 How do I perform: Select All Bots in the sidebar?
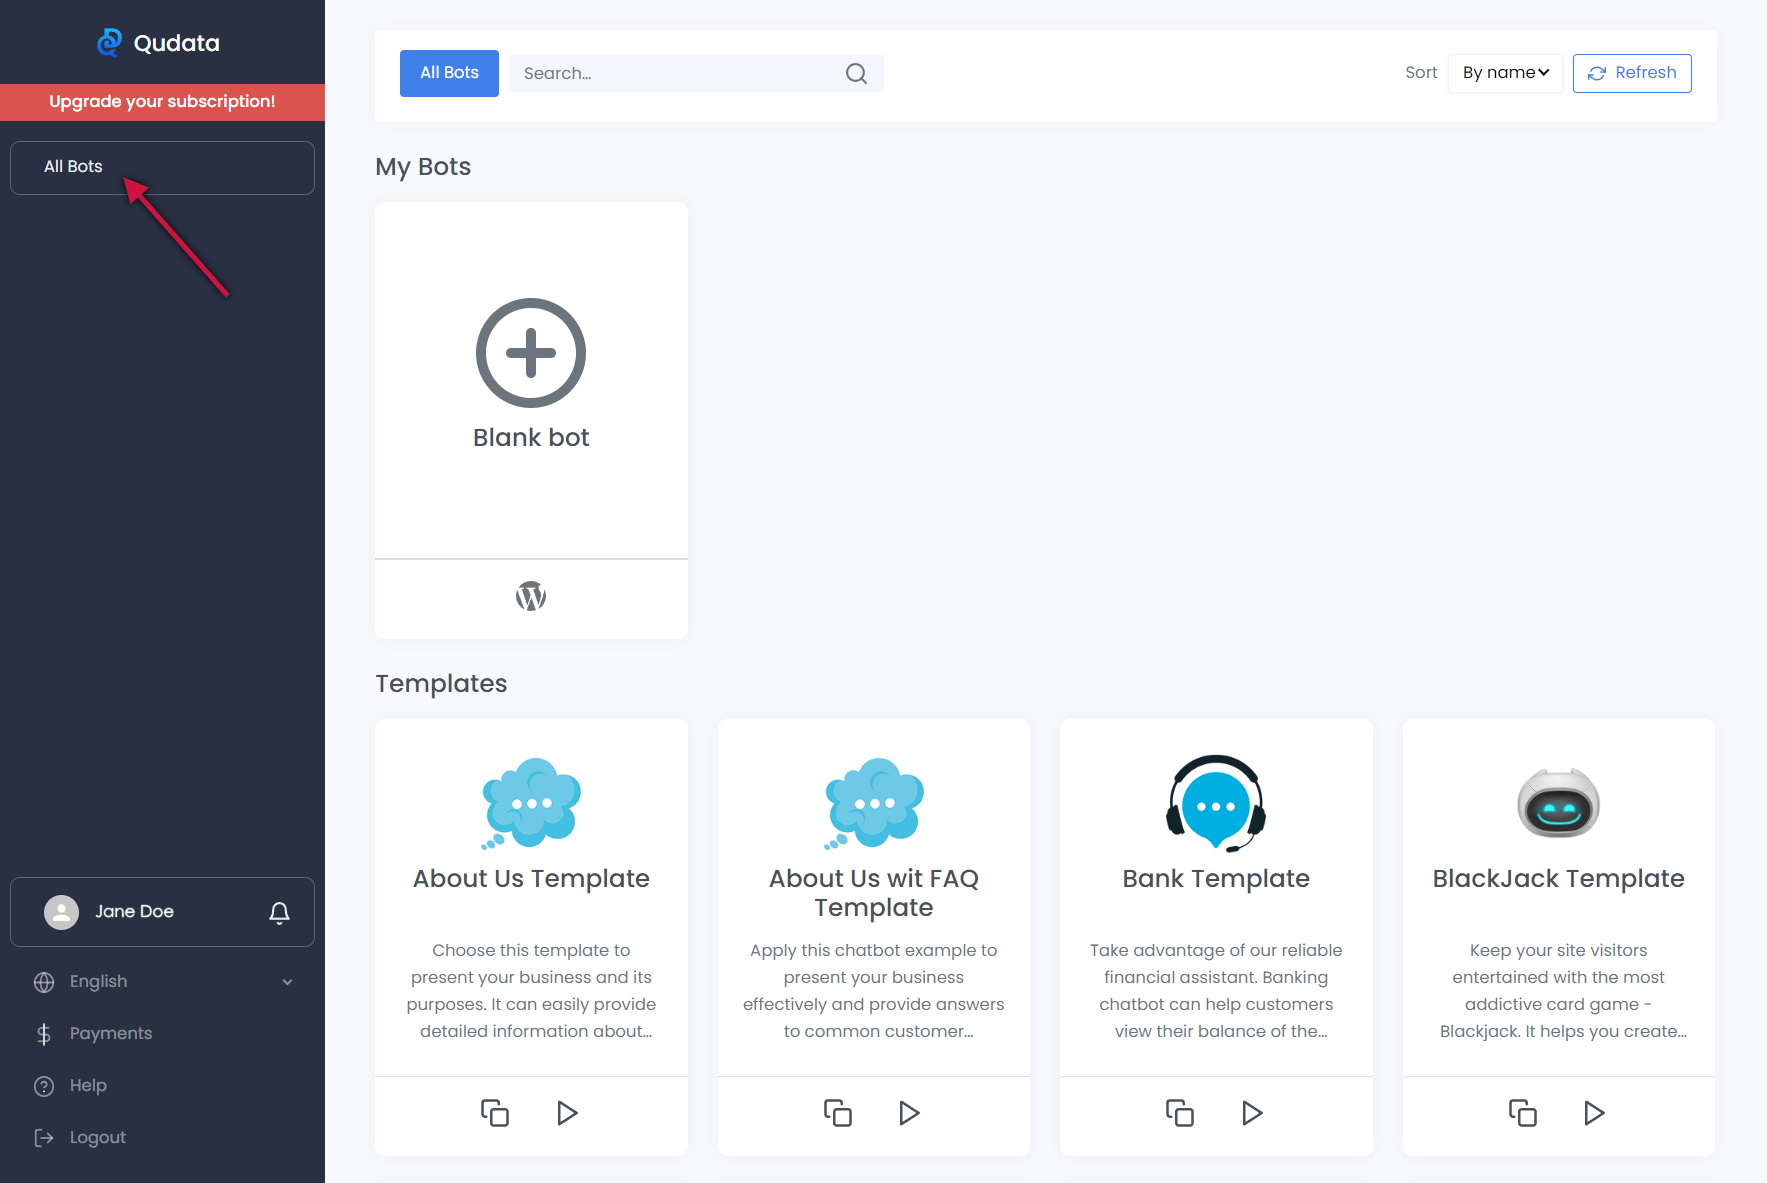click(162, 167)
